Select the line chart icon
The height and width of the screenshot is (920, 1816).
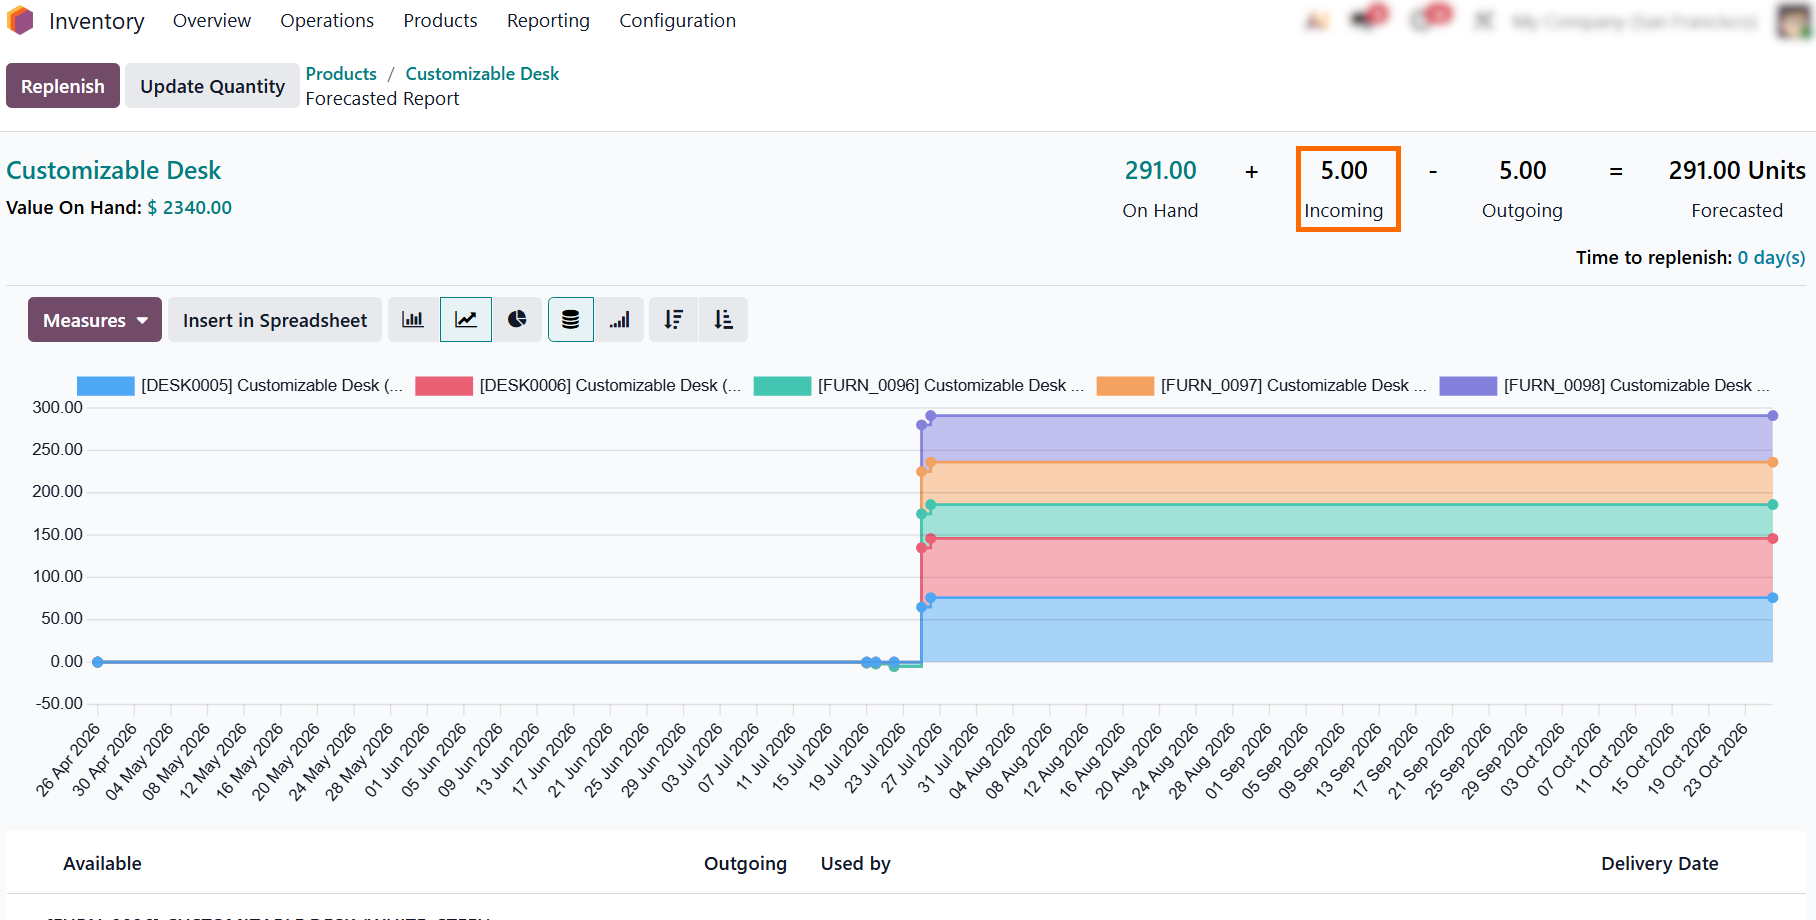pyautogui.click(x=466, y=320)
